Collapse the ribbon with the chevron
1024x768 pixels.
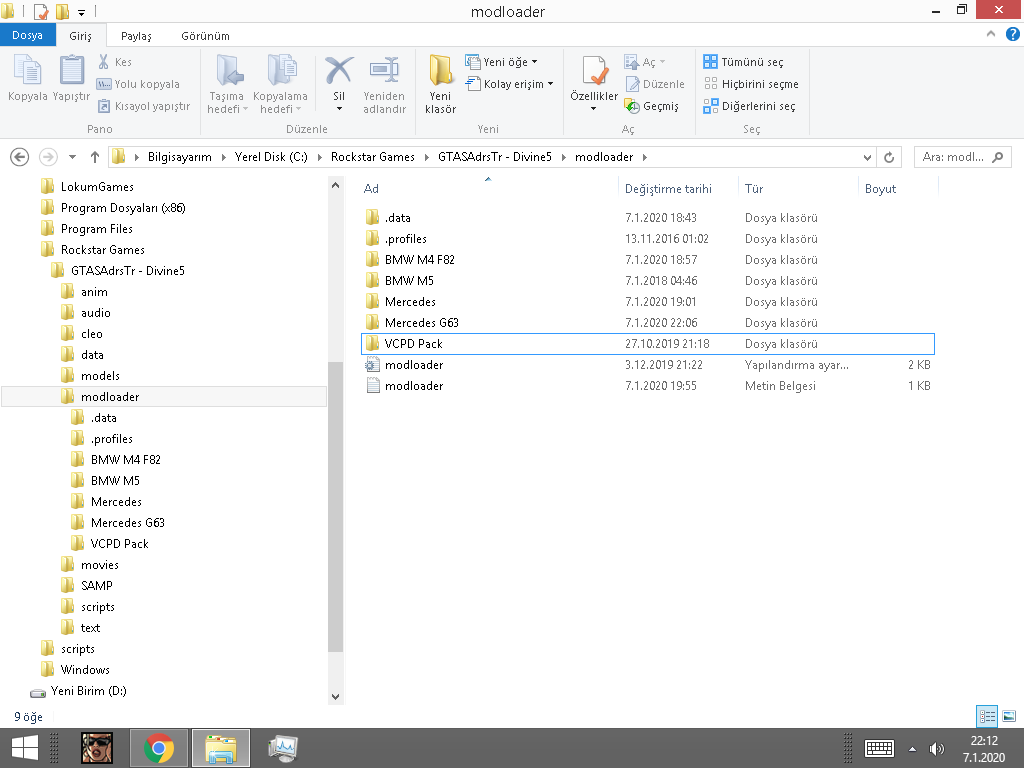(x=991, y=34)
